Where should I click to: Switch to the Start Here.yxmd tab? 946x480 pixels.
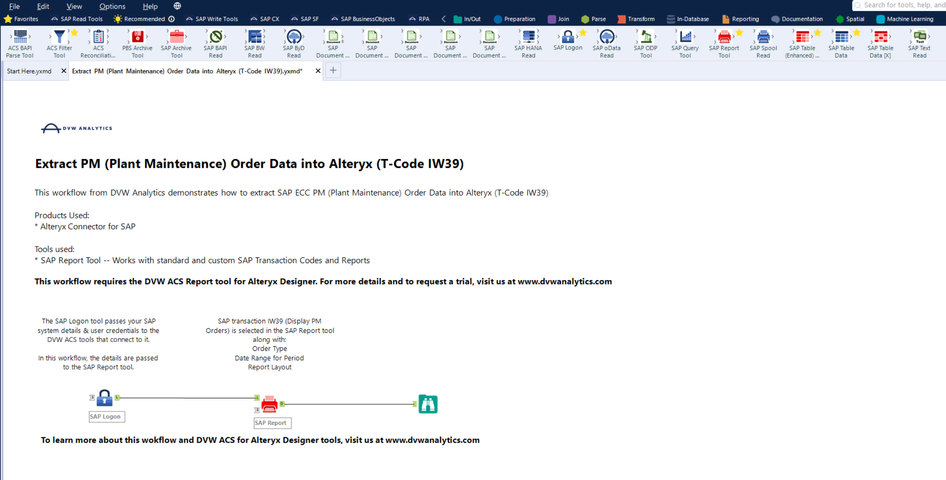point(29,71)
